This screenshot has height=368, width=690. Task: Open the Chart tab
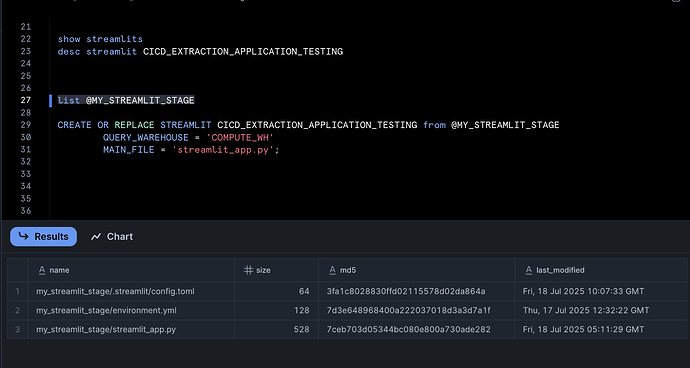112,236
